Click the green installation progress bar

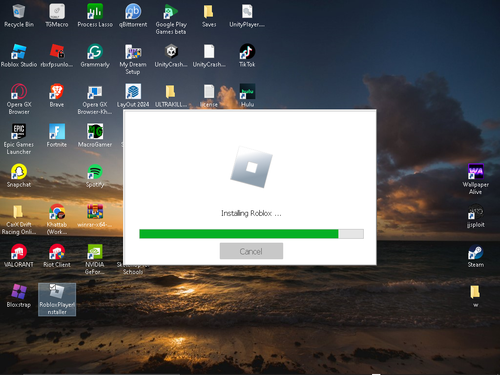point(251,234)
